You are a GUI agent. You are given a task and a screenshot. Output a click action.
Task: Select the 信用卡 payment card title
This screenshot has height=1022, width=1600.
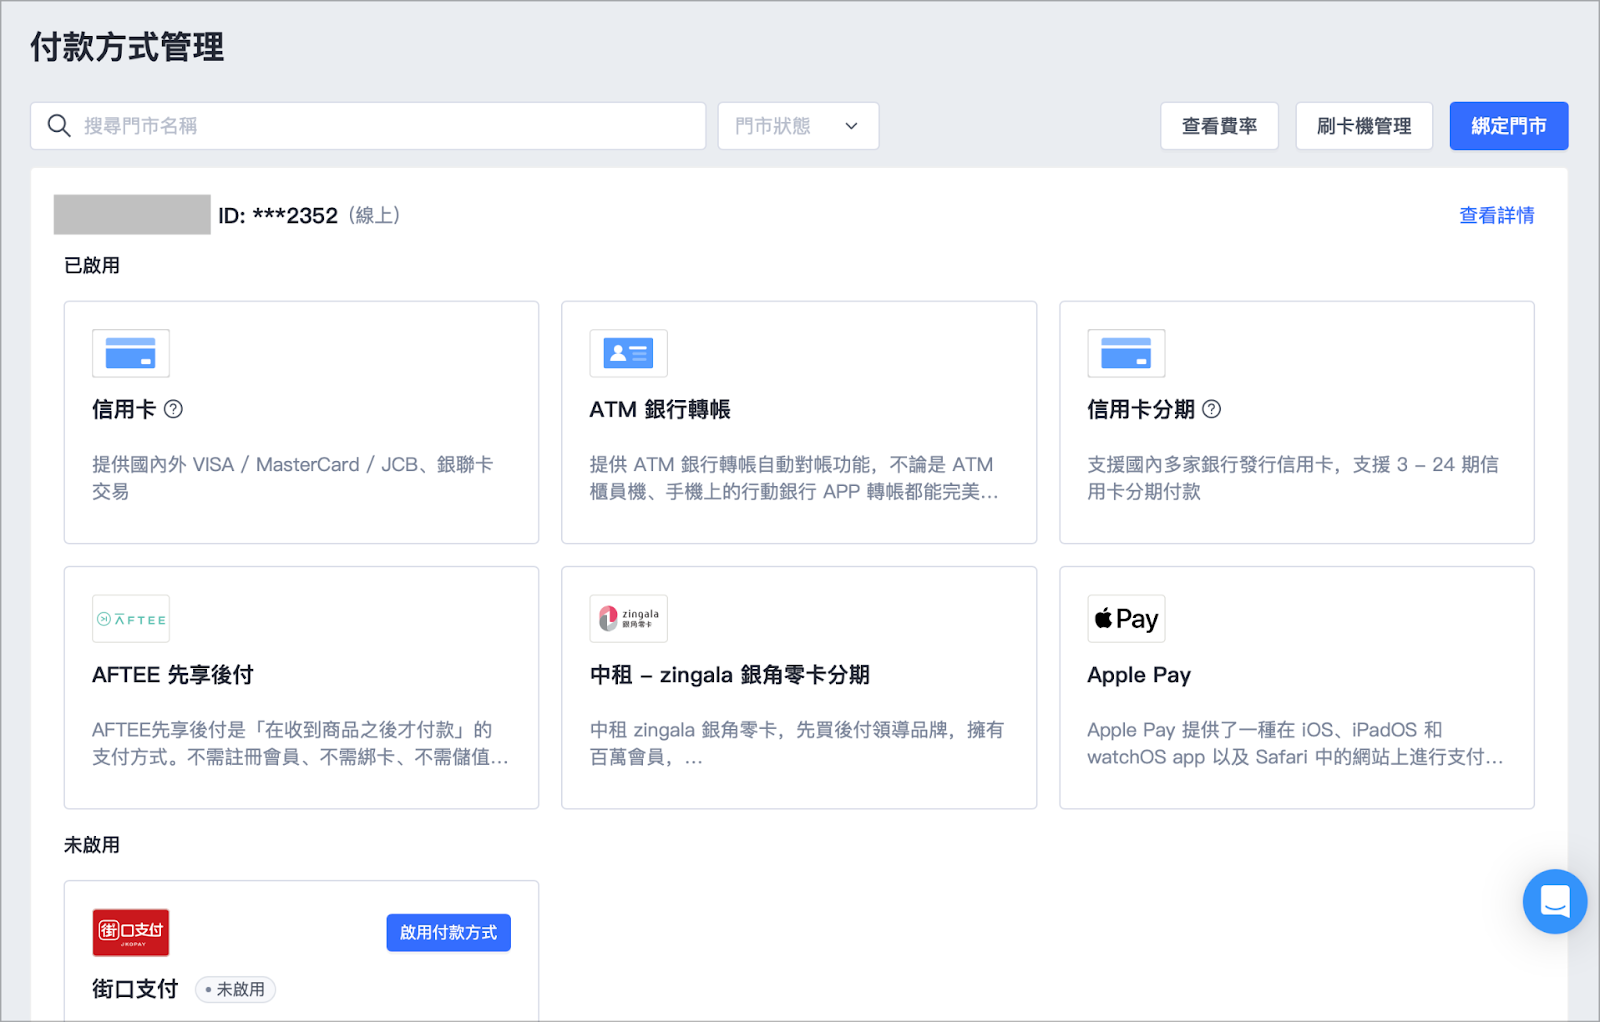[x=124, y=409]
